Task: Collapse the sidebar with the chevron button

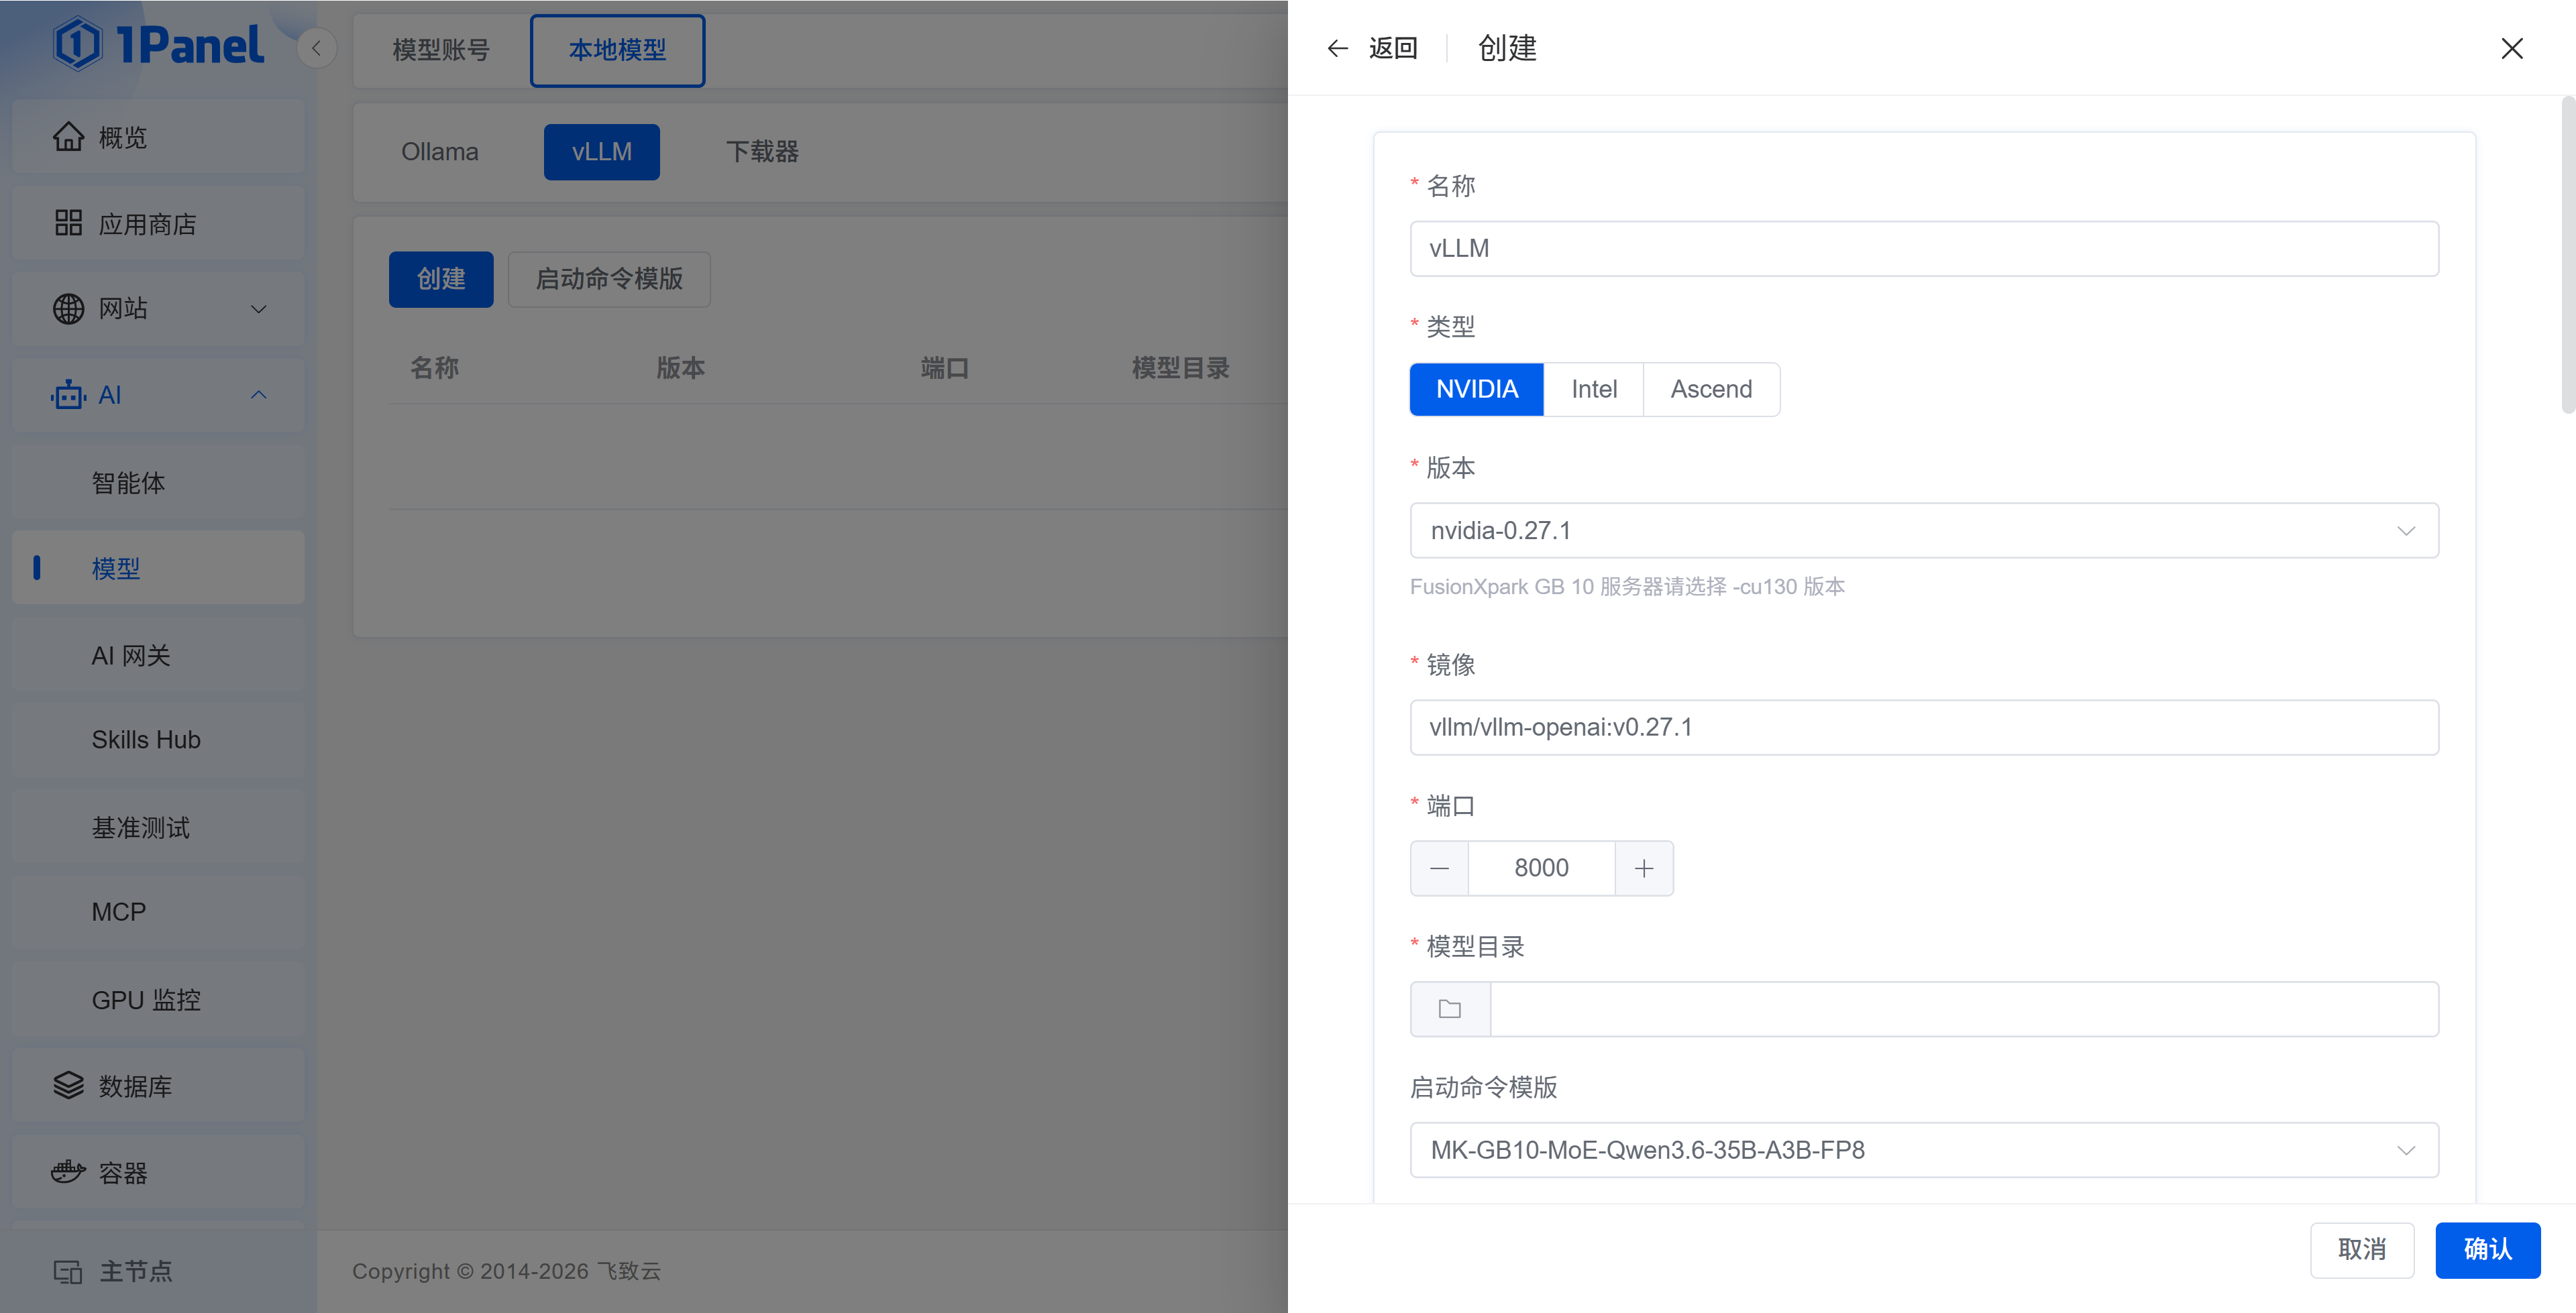Action: click(x=316, y=48)
